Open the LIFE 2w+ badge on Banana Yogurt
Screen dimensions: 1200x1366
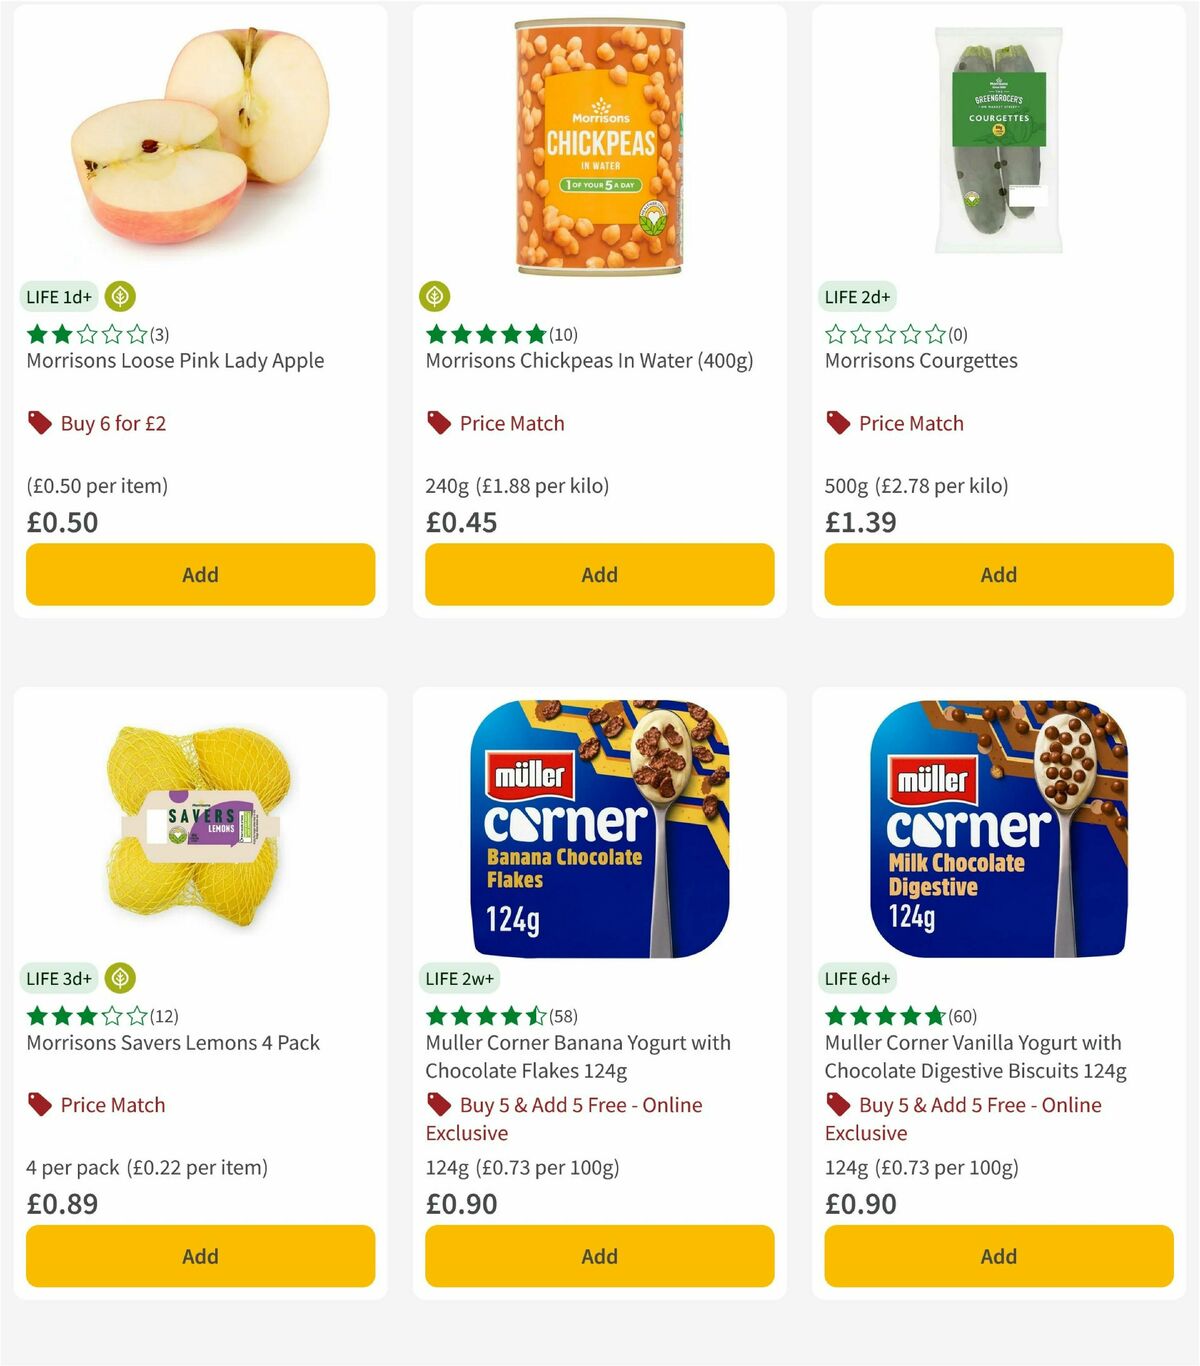459,978
